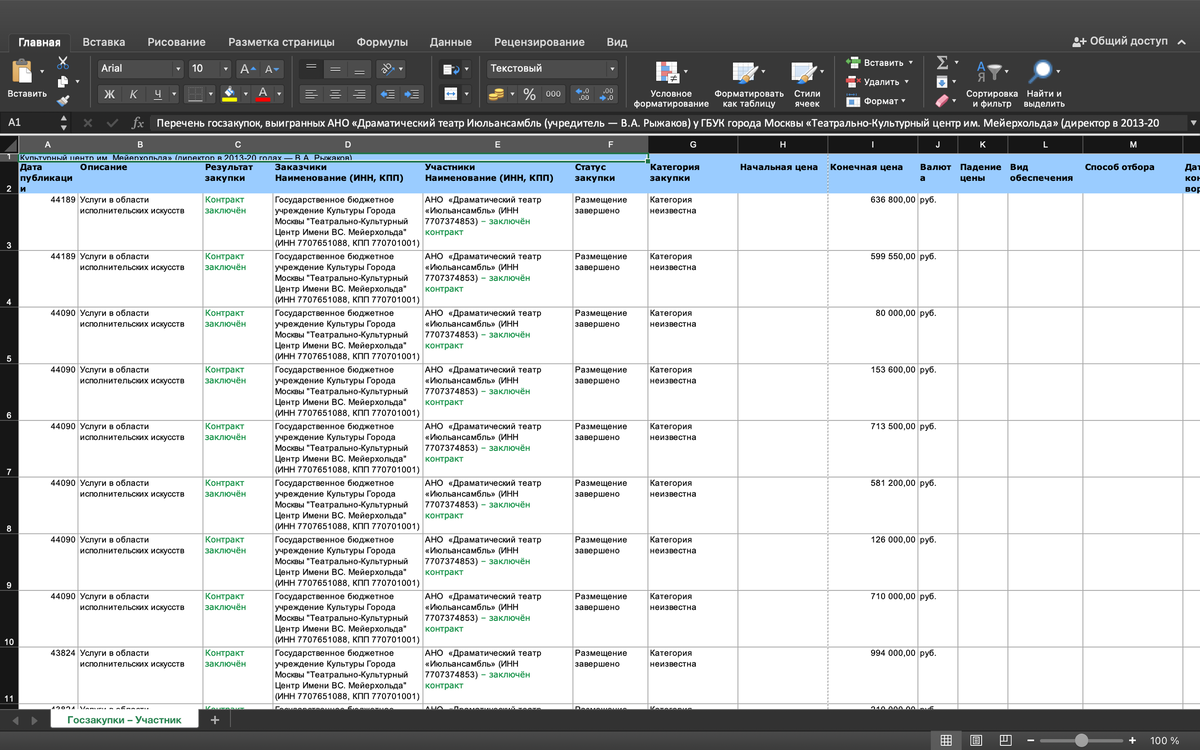Toggle bold Ж formatting
1200x750 pixels.
(x=109, y=94)
